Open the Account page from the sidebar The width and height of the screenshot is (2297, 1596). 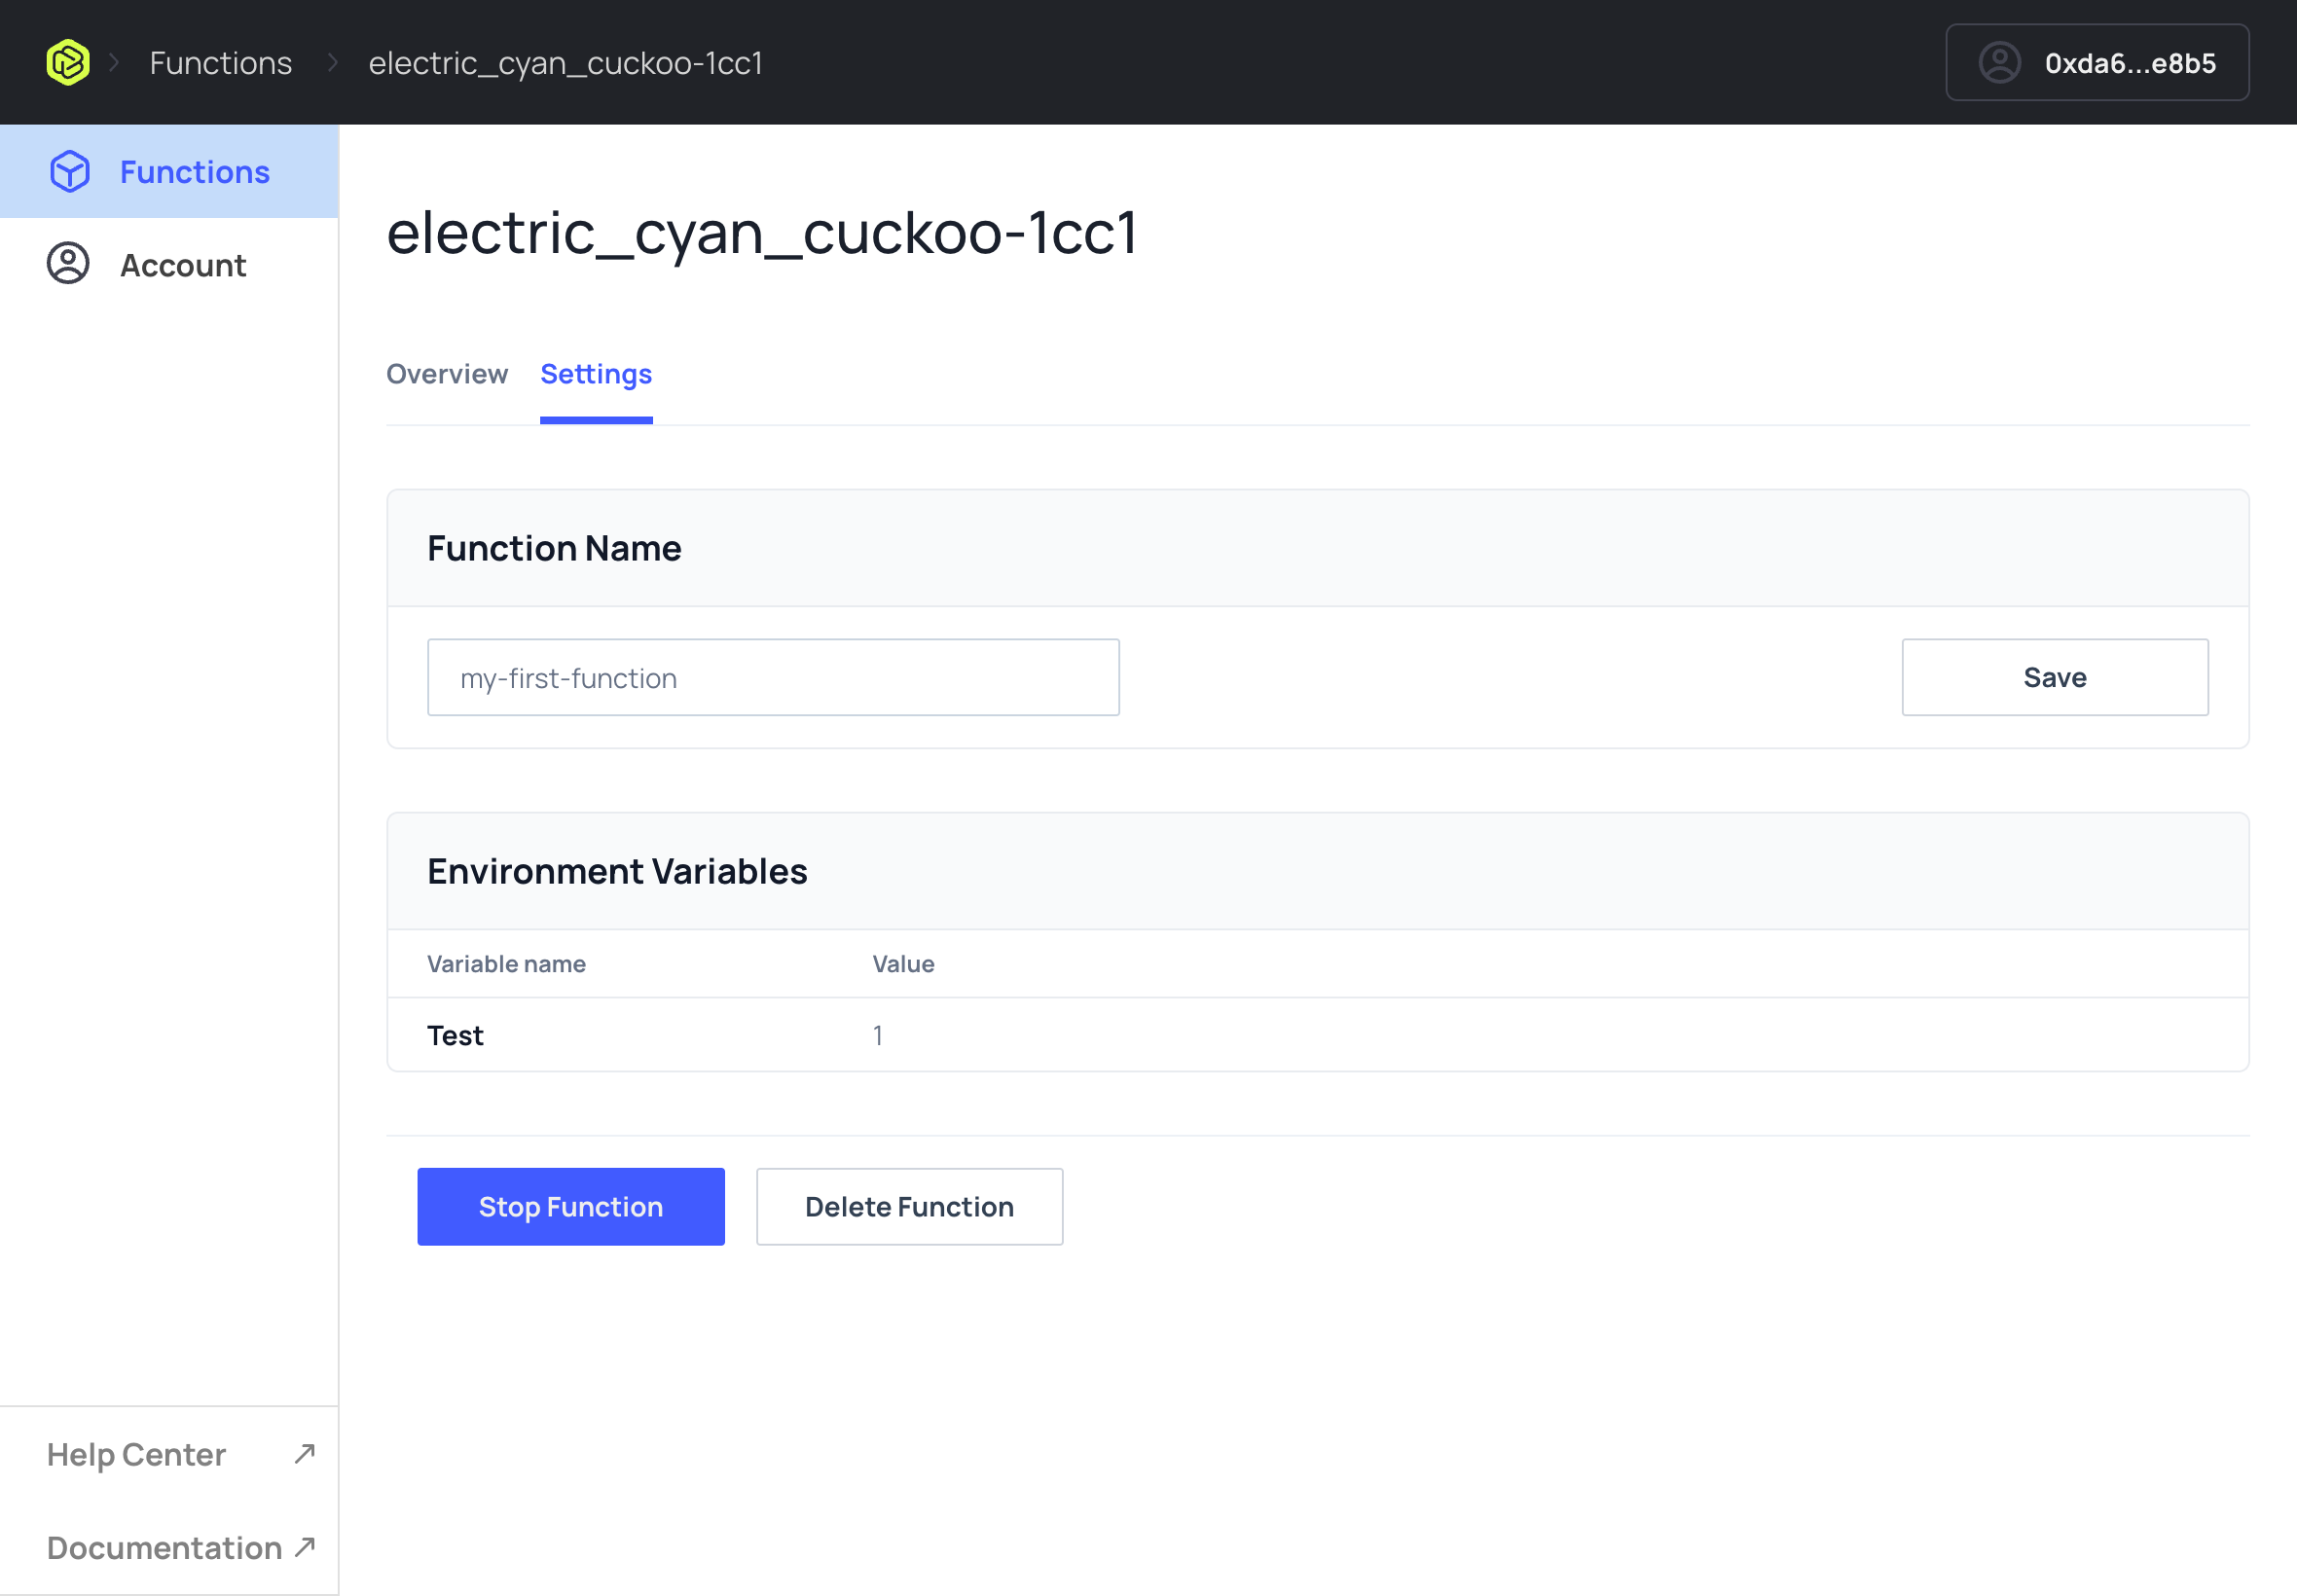(183, 264)
